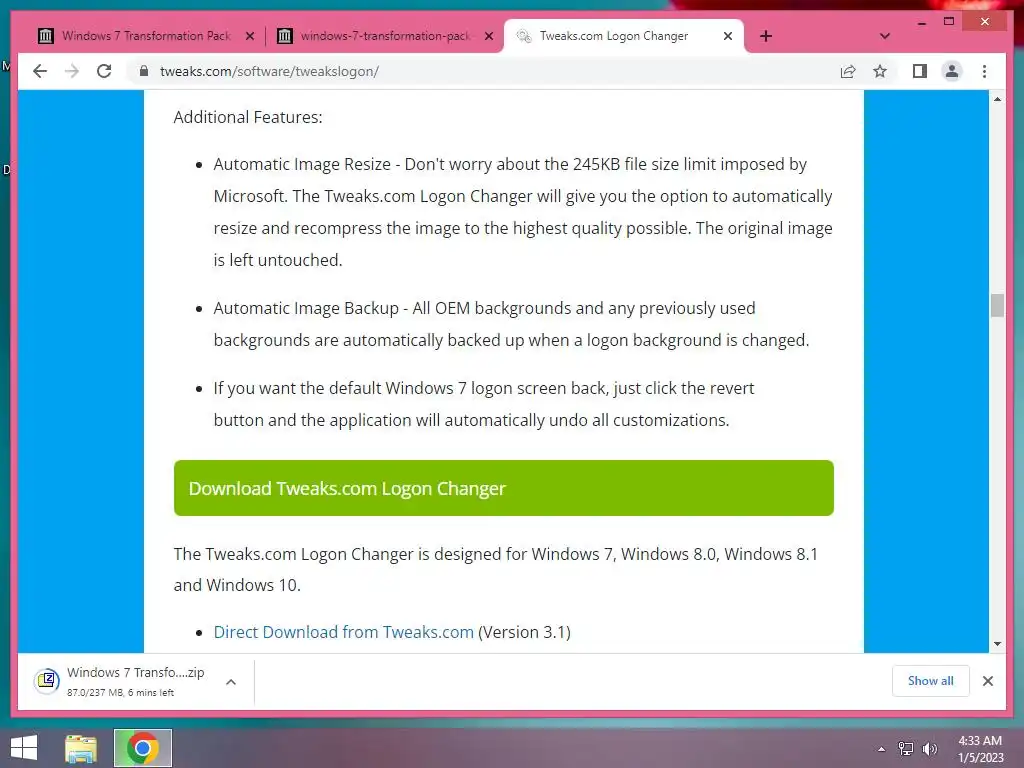The width and height of the screenshot is (1024, 768).
Task: Open the volume speaker icon
Action: (x=929, y=748)
